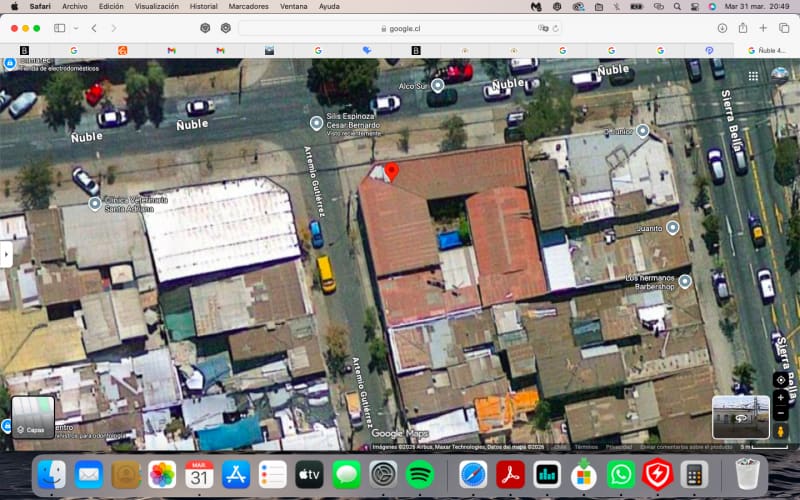Open Finder from the Dock
This screenshot has height=500, width=800.
[x=52, y=474]
